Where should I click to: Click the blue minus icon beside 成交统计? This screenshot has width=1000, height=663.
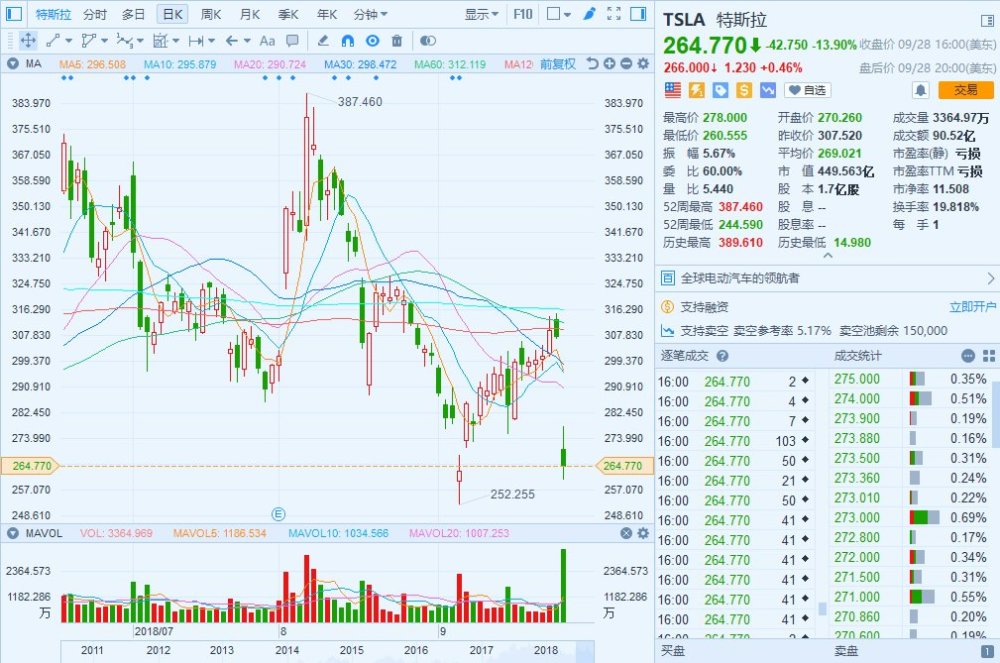968,356
